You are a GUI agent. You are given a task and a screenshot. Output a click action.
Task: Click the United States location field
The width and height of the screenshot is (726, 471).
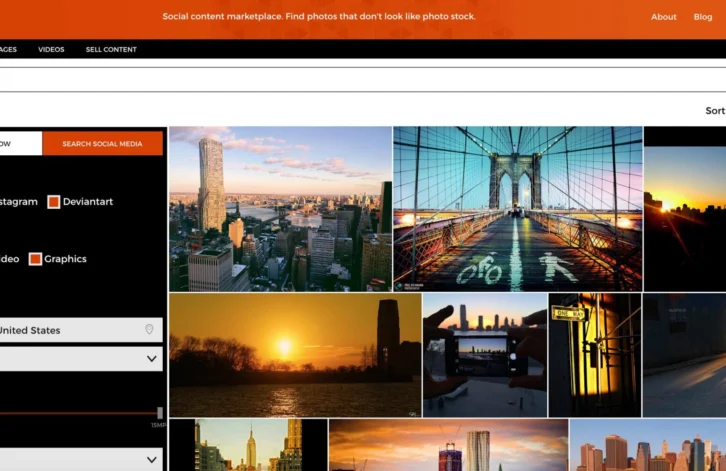[70, 330]
